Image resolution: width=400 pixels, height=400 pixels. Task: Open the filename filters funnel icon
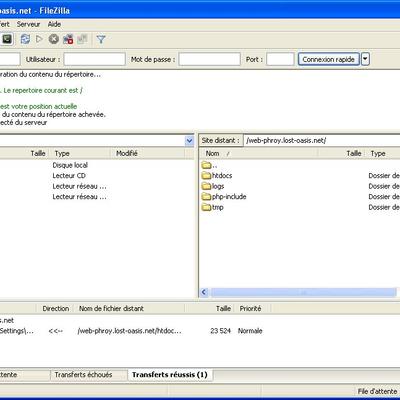tap(101, 40)
